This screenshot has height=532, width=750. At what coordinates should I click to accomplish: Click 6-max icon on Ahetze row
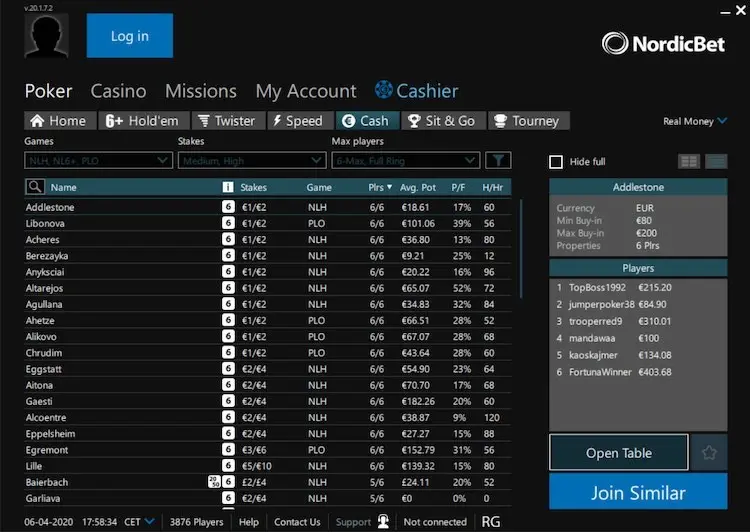(x=228, y=320)
